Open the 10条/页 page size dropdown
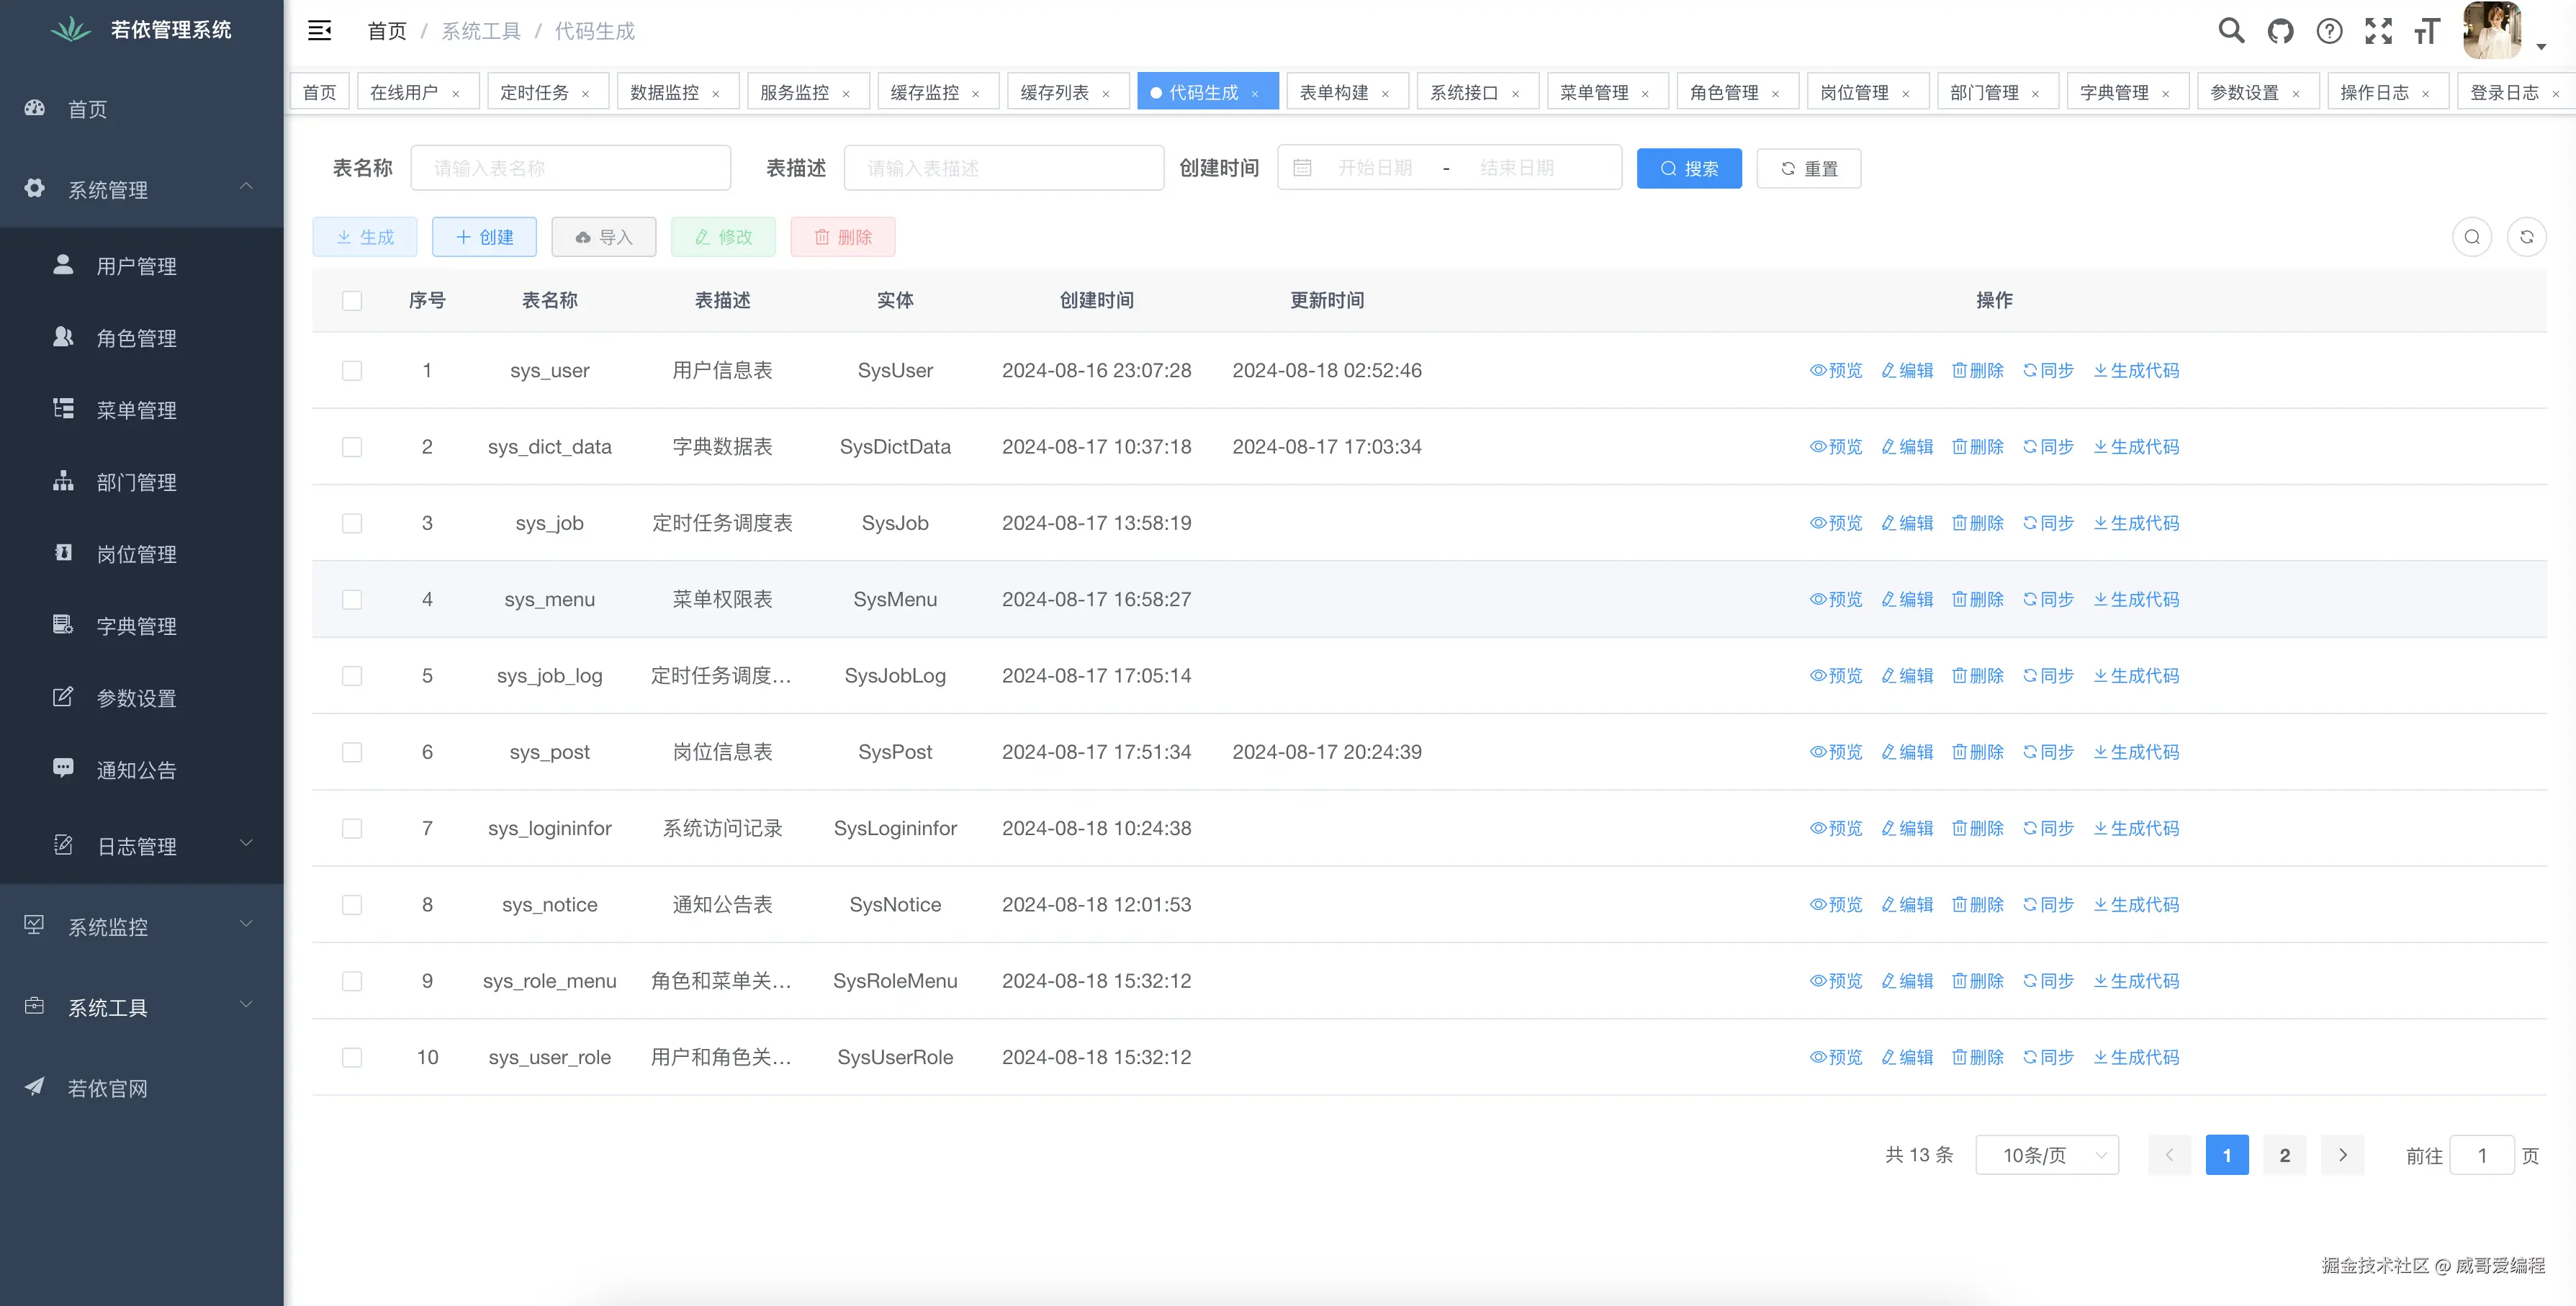The image size is (2576, 1306). [2047, 1155]
